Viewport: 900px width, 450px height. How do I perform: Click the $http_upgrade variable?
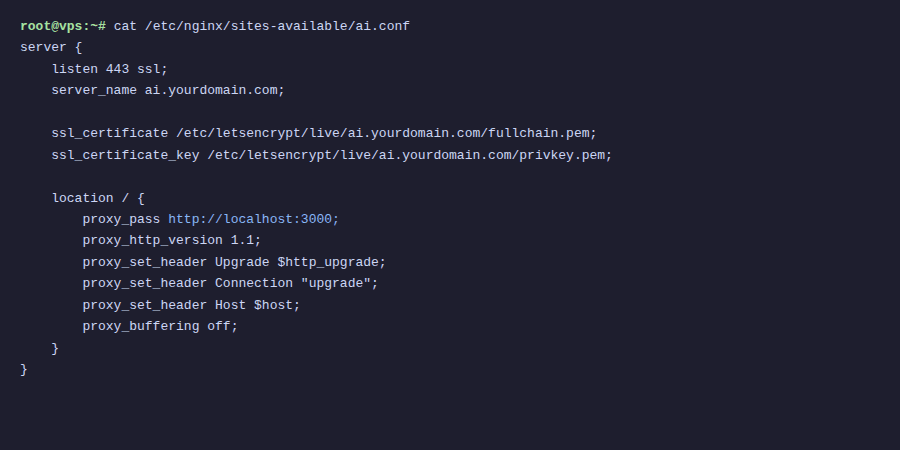coord(331,262)
